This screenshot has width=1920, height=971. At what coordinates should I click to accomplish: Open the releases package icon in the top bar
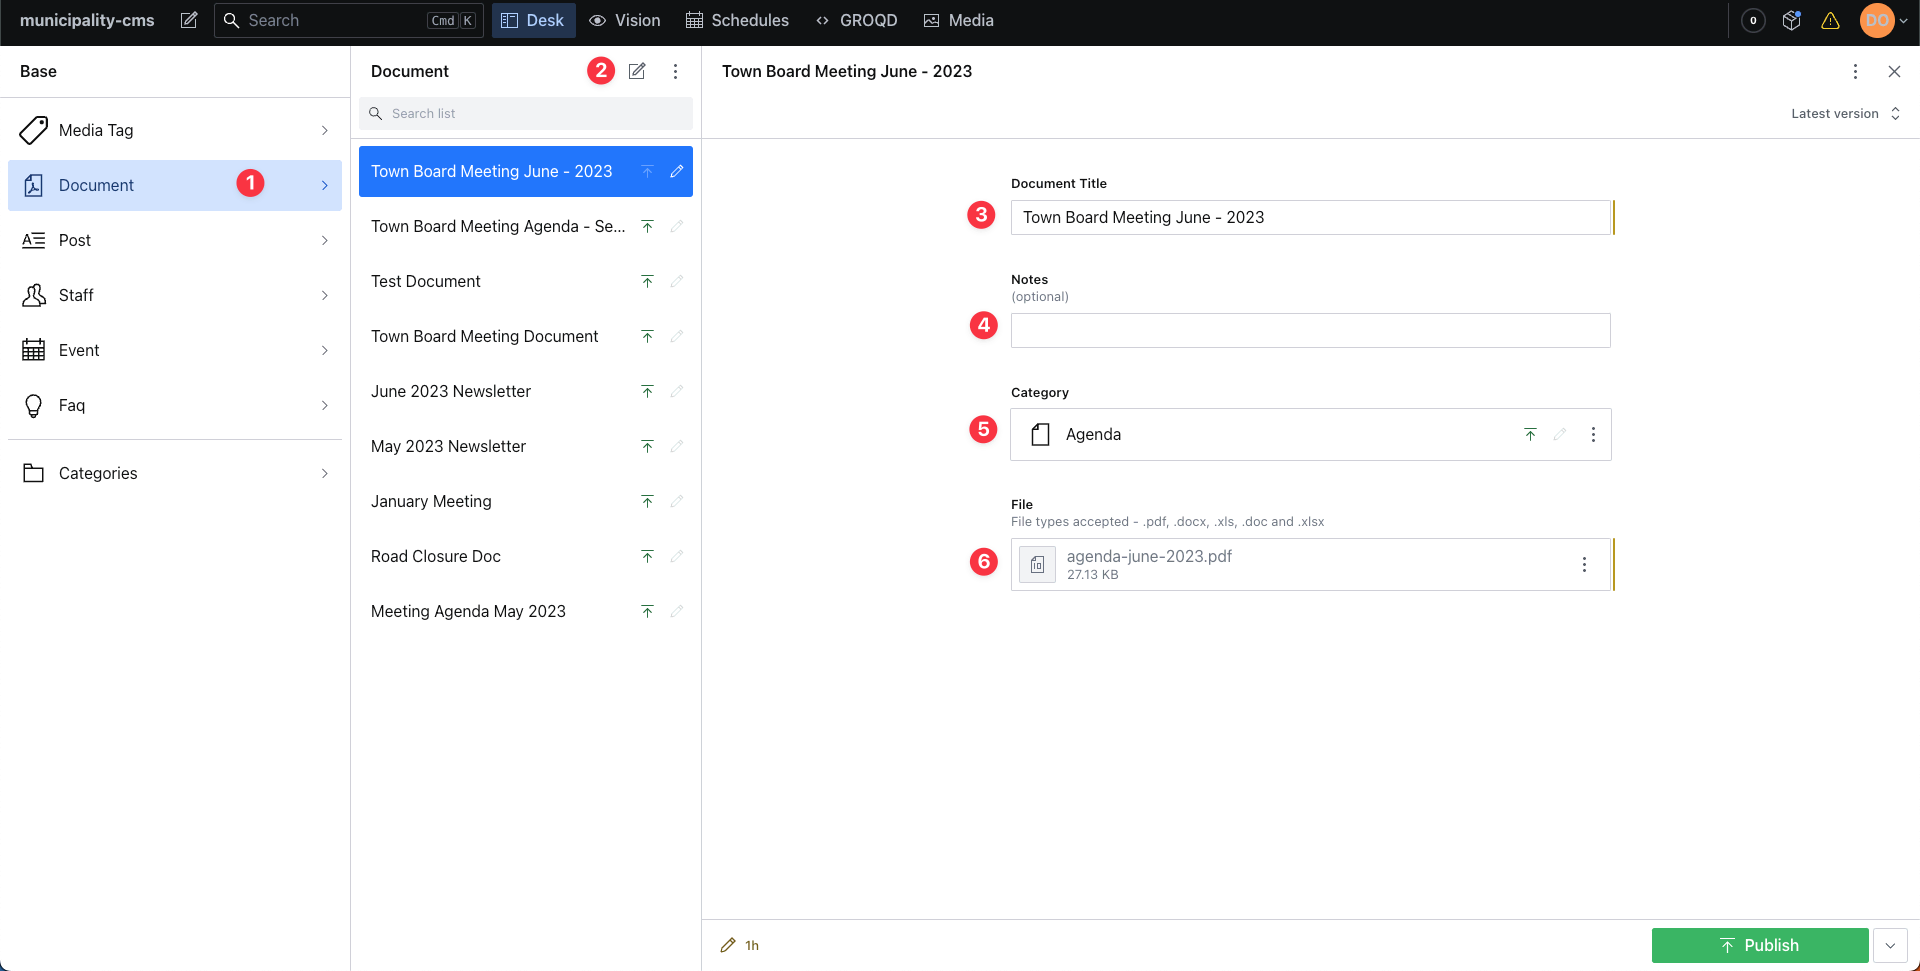point(1791,20)
